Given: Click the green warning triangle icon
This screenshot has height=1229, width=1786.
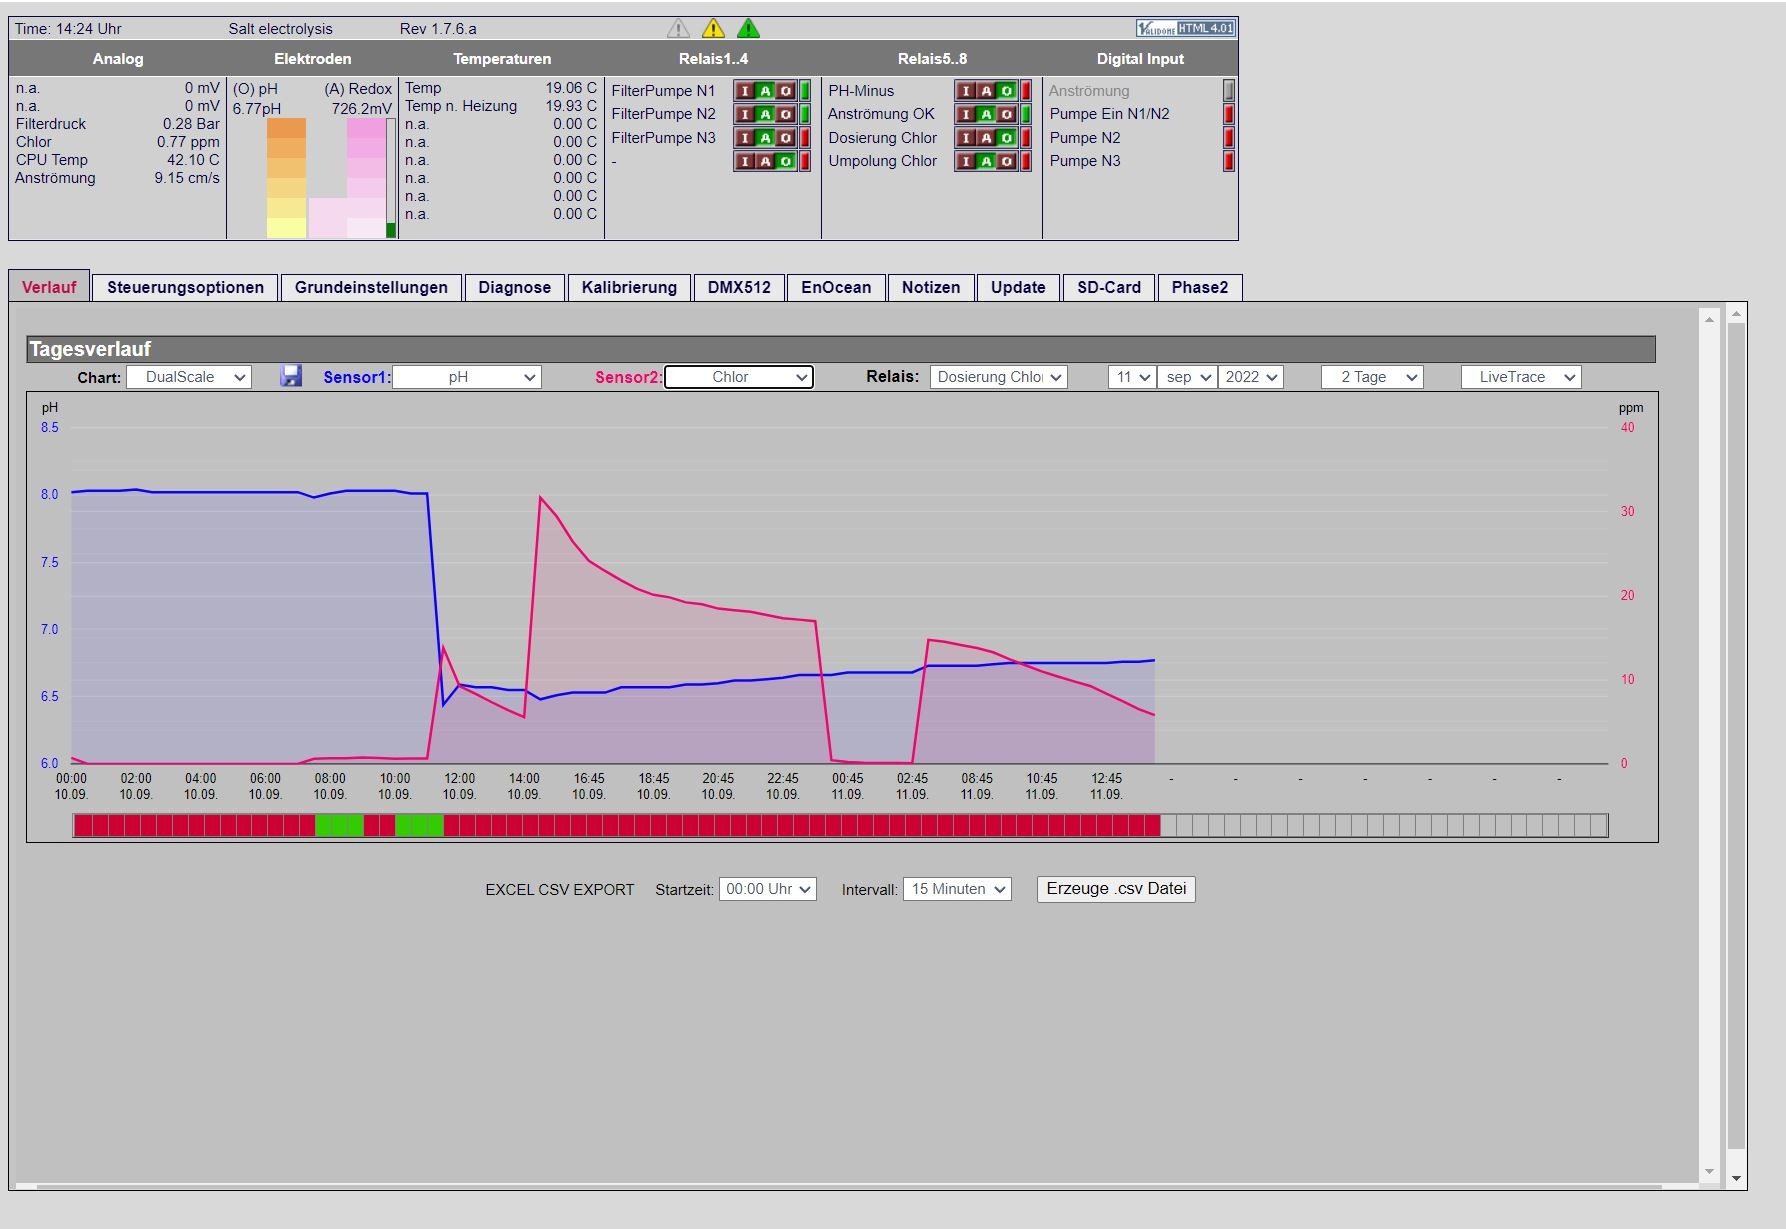Looking at the screenshot, I should (x=748, y=28).
